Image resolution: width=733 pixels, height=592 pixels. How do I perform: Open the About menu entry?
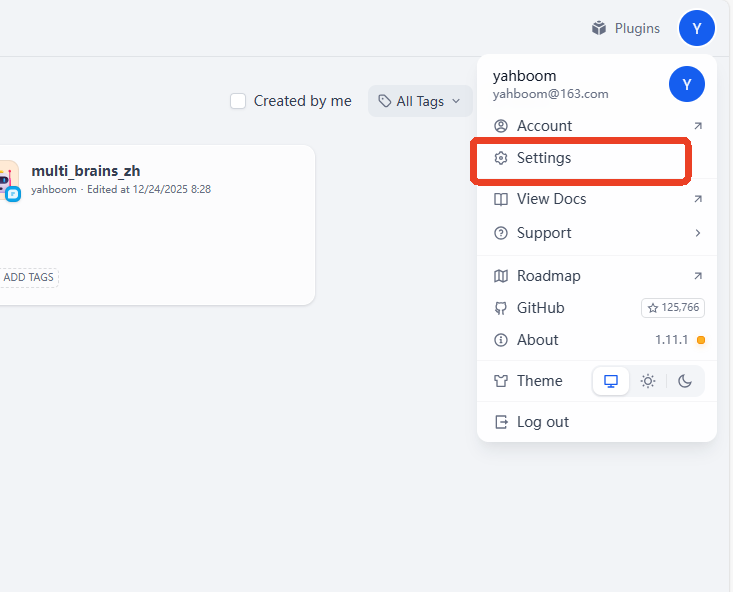(597, 340)
